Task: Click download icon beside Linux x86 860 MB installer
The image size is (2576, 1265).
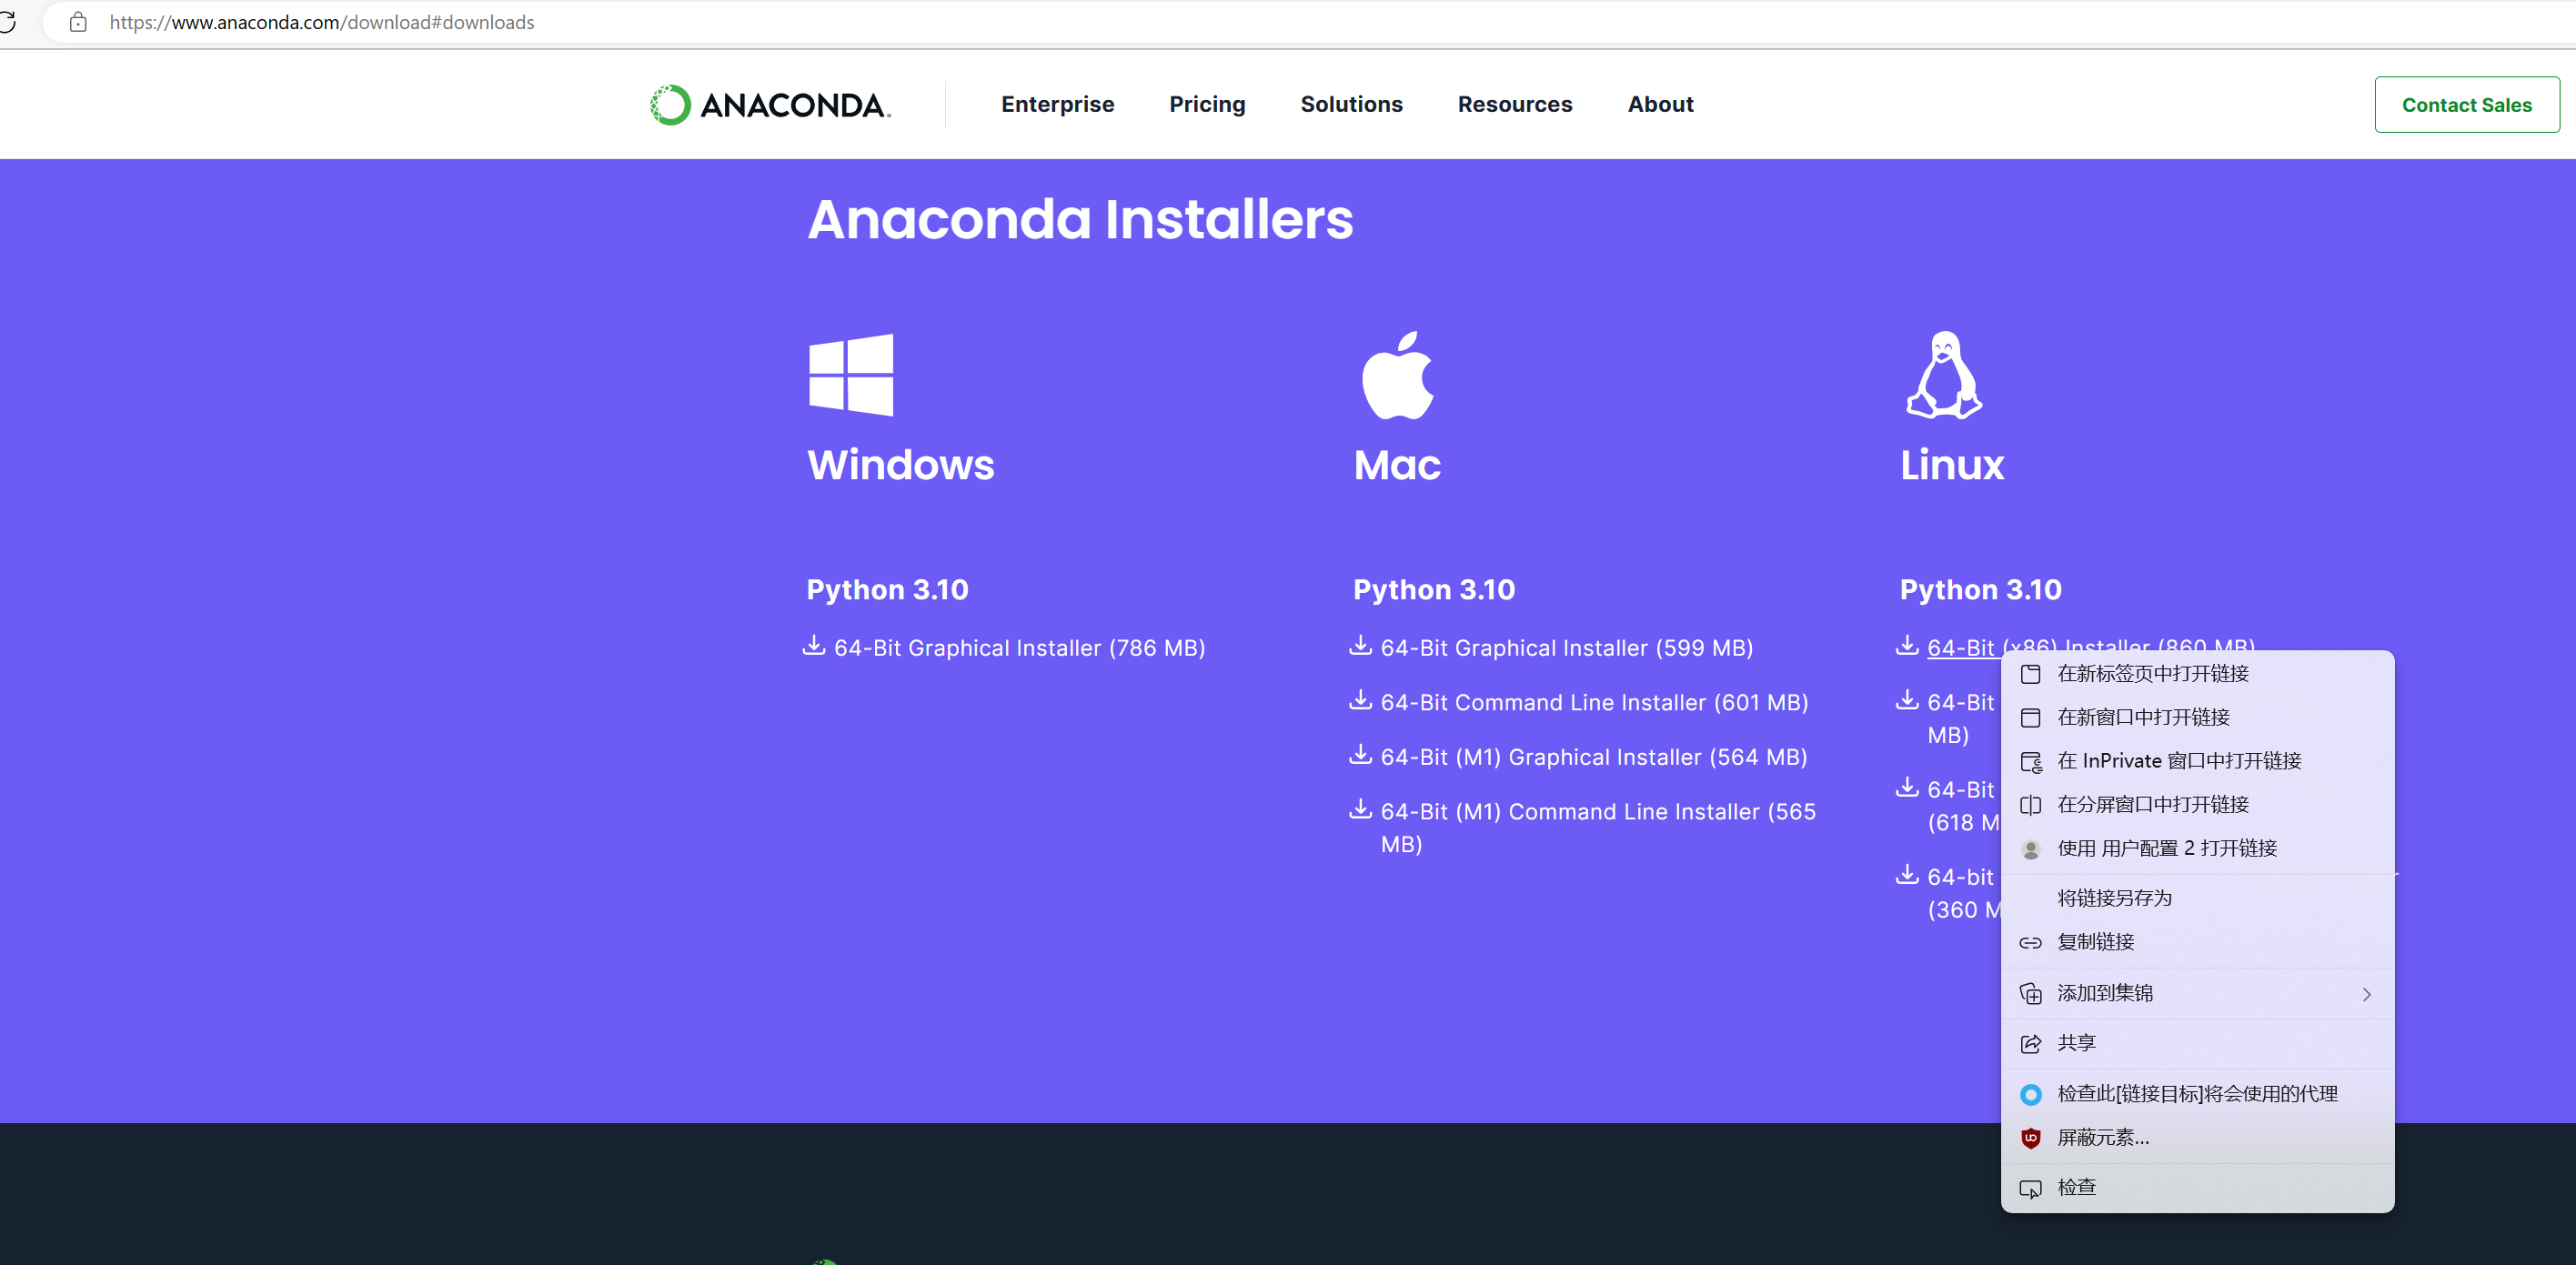Action: 1907,646
